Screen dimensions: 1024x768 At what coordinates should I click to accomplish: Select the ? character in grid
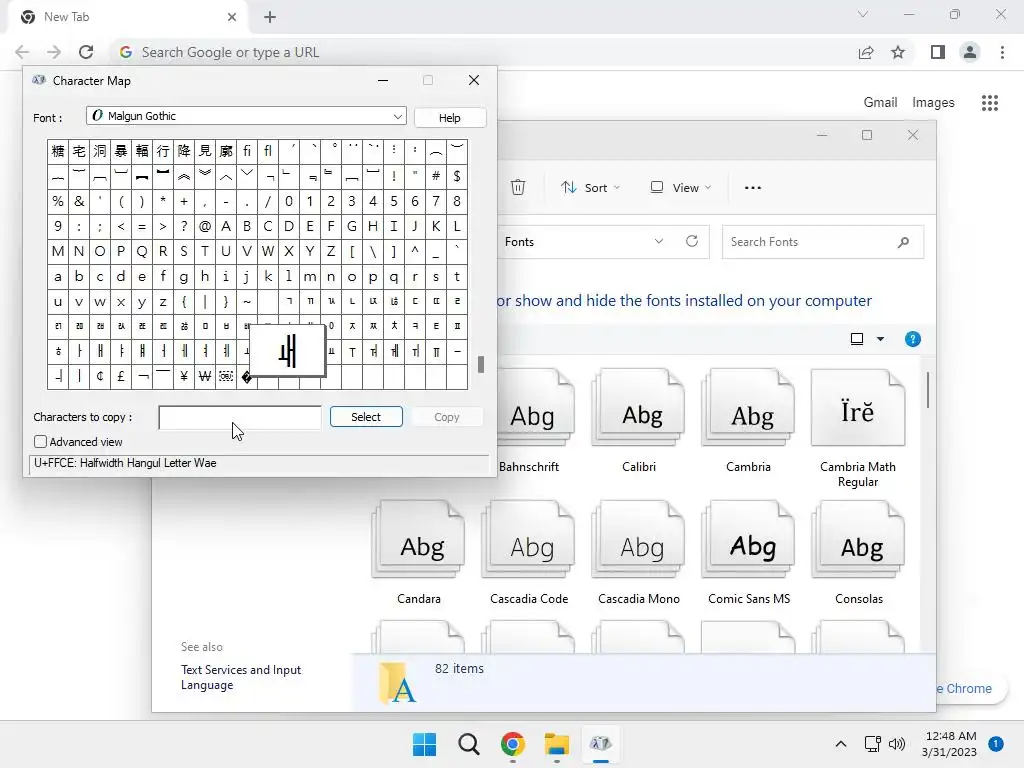tap(184, 226)
